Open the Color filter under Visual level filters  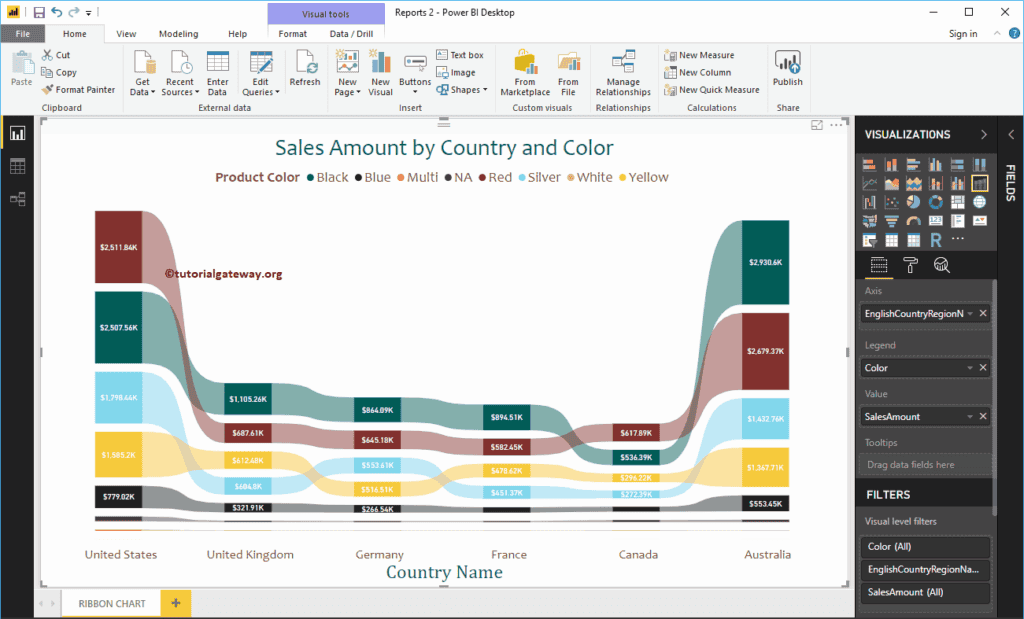[925, 546]
